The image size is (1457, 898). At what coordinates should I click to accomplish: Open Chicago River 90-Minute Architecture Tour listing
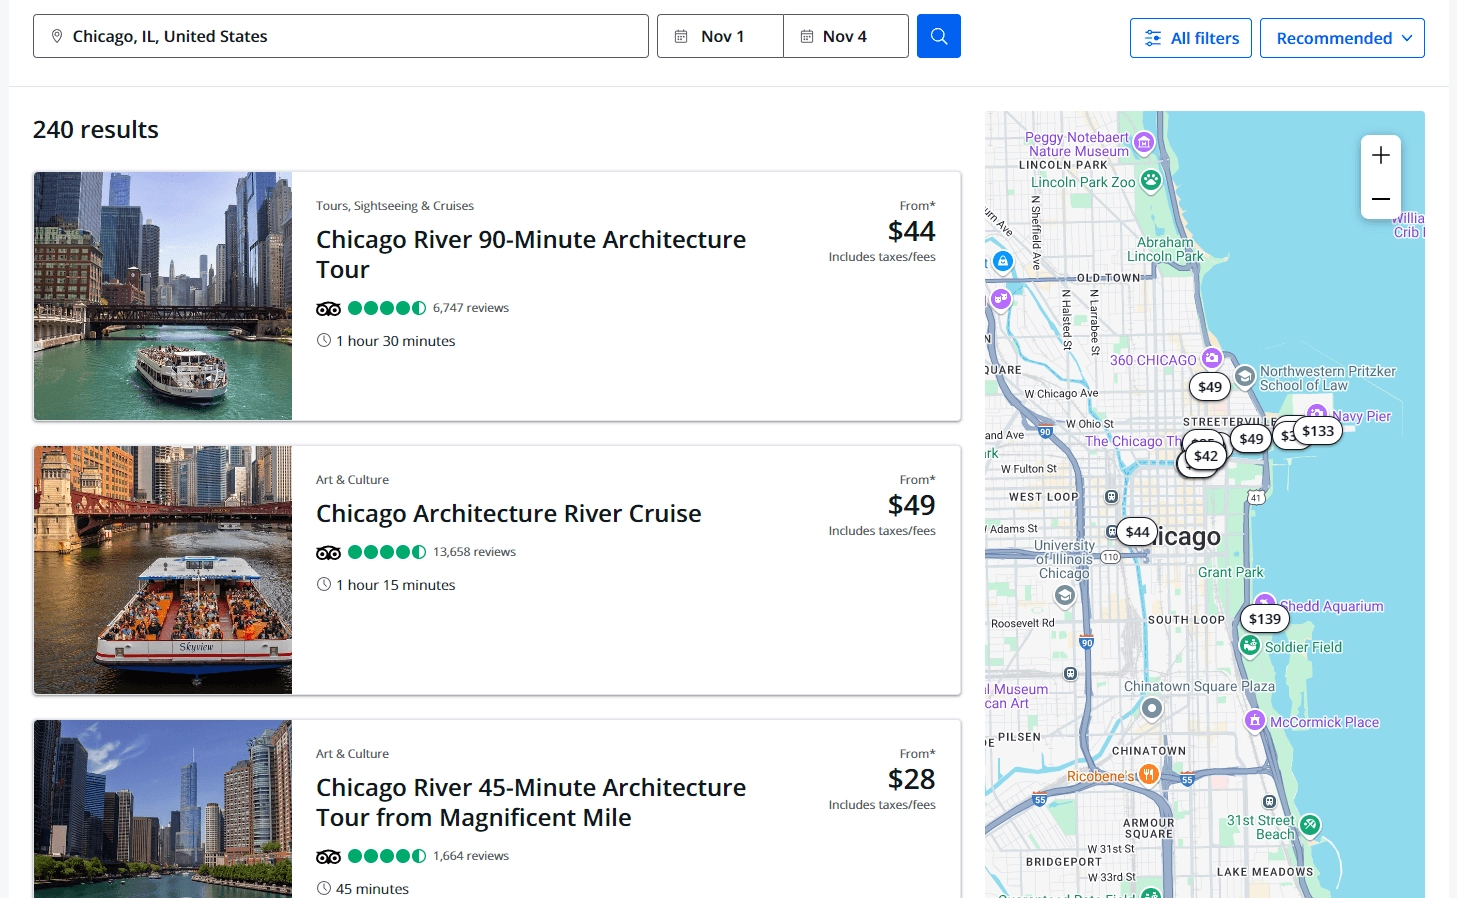[x=530, y=254]
